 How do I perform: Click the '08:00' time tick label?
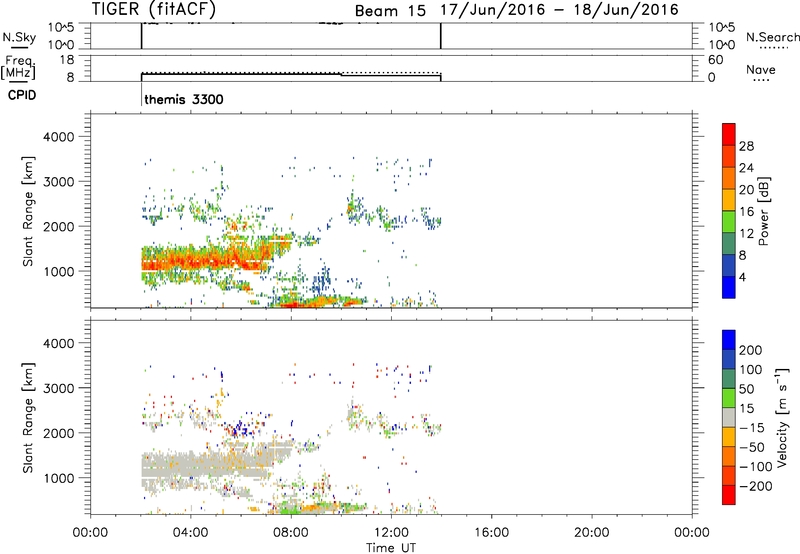click(291, 533)
